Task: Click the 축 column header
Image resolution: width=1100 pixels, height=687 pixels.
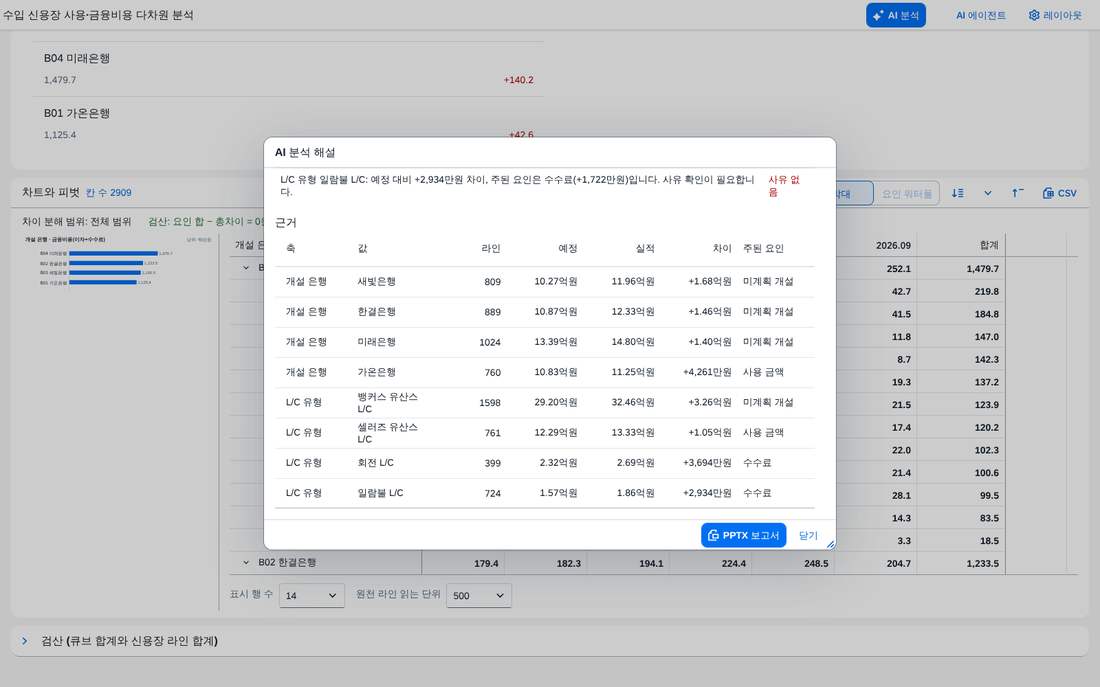Action: click(x=290, y=248)
